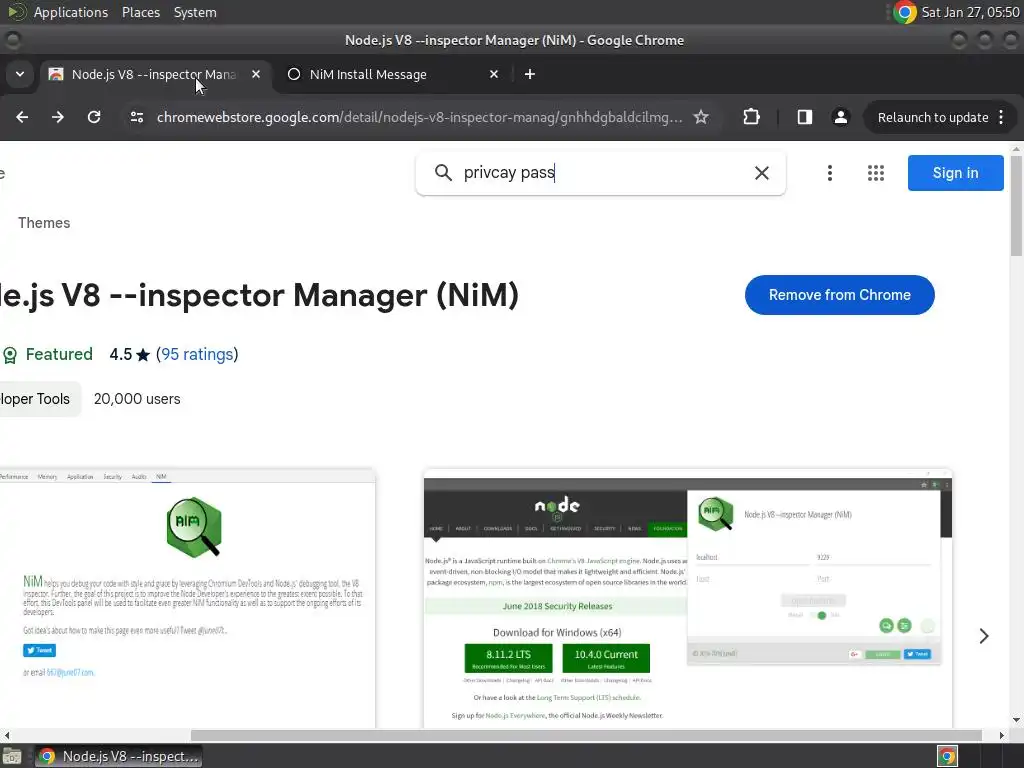This screenshot has width=1024, height=768.
Task: Open the Chrome menu via Relaunch to update
Action: 940,117
